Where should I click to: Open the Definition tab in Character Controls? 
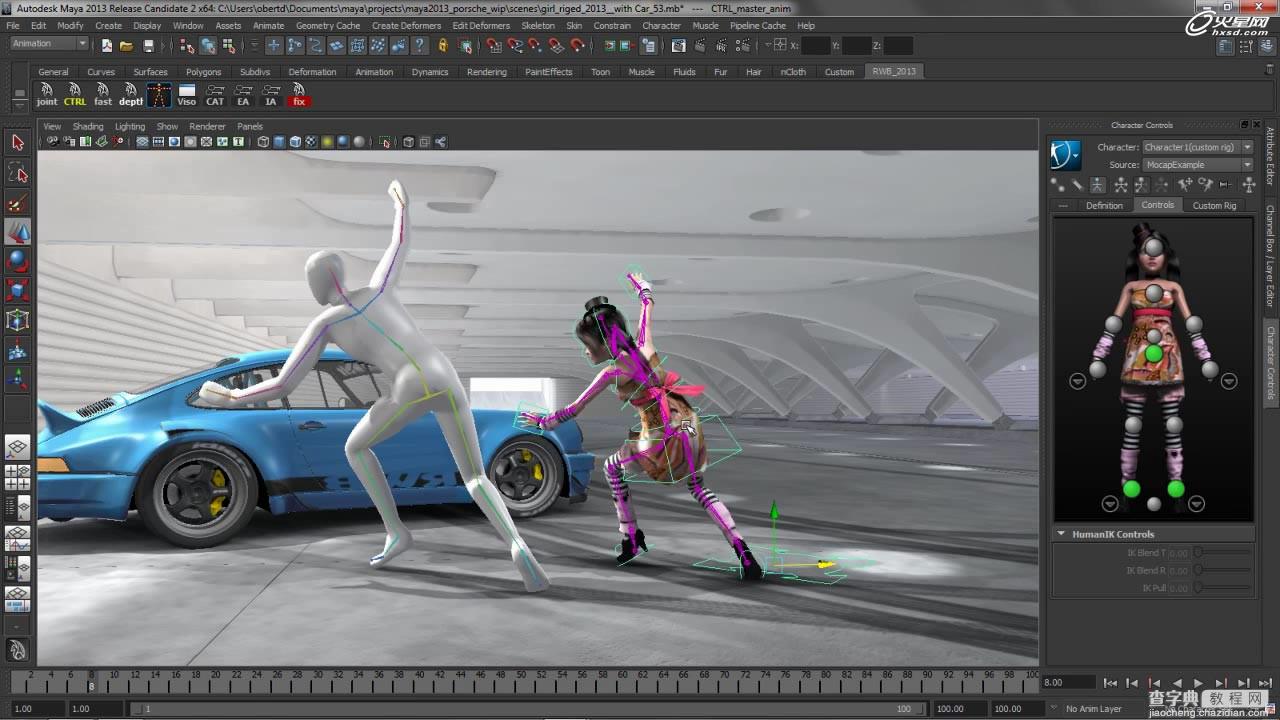pyautogui.click(x=1104, y=205)
